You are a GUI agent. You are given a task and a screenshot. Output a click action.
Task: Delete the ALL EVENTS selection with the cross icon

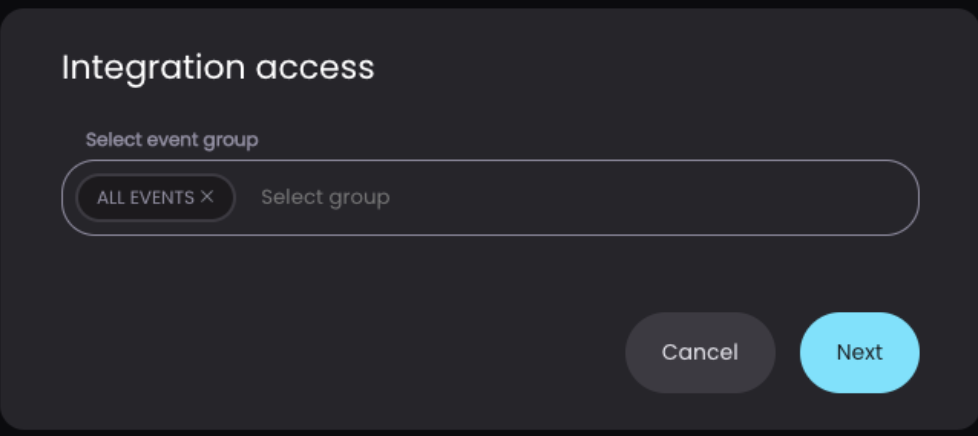point(207,197)
